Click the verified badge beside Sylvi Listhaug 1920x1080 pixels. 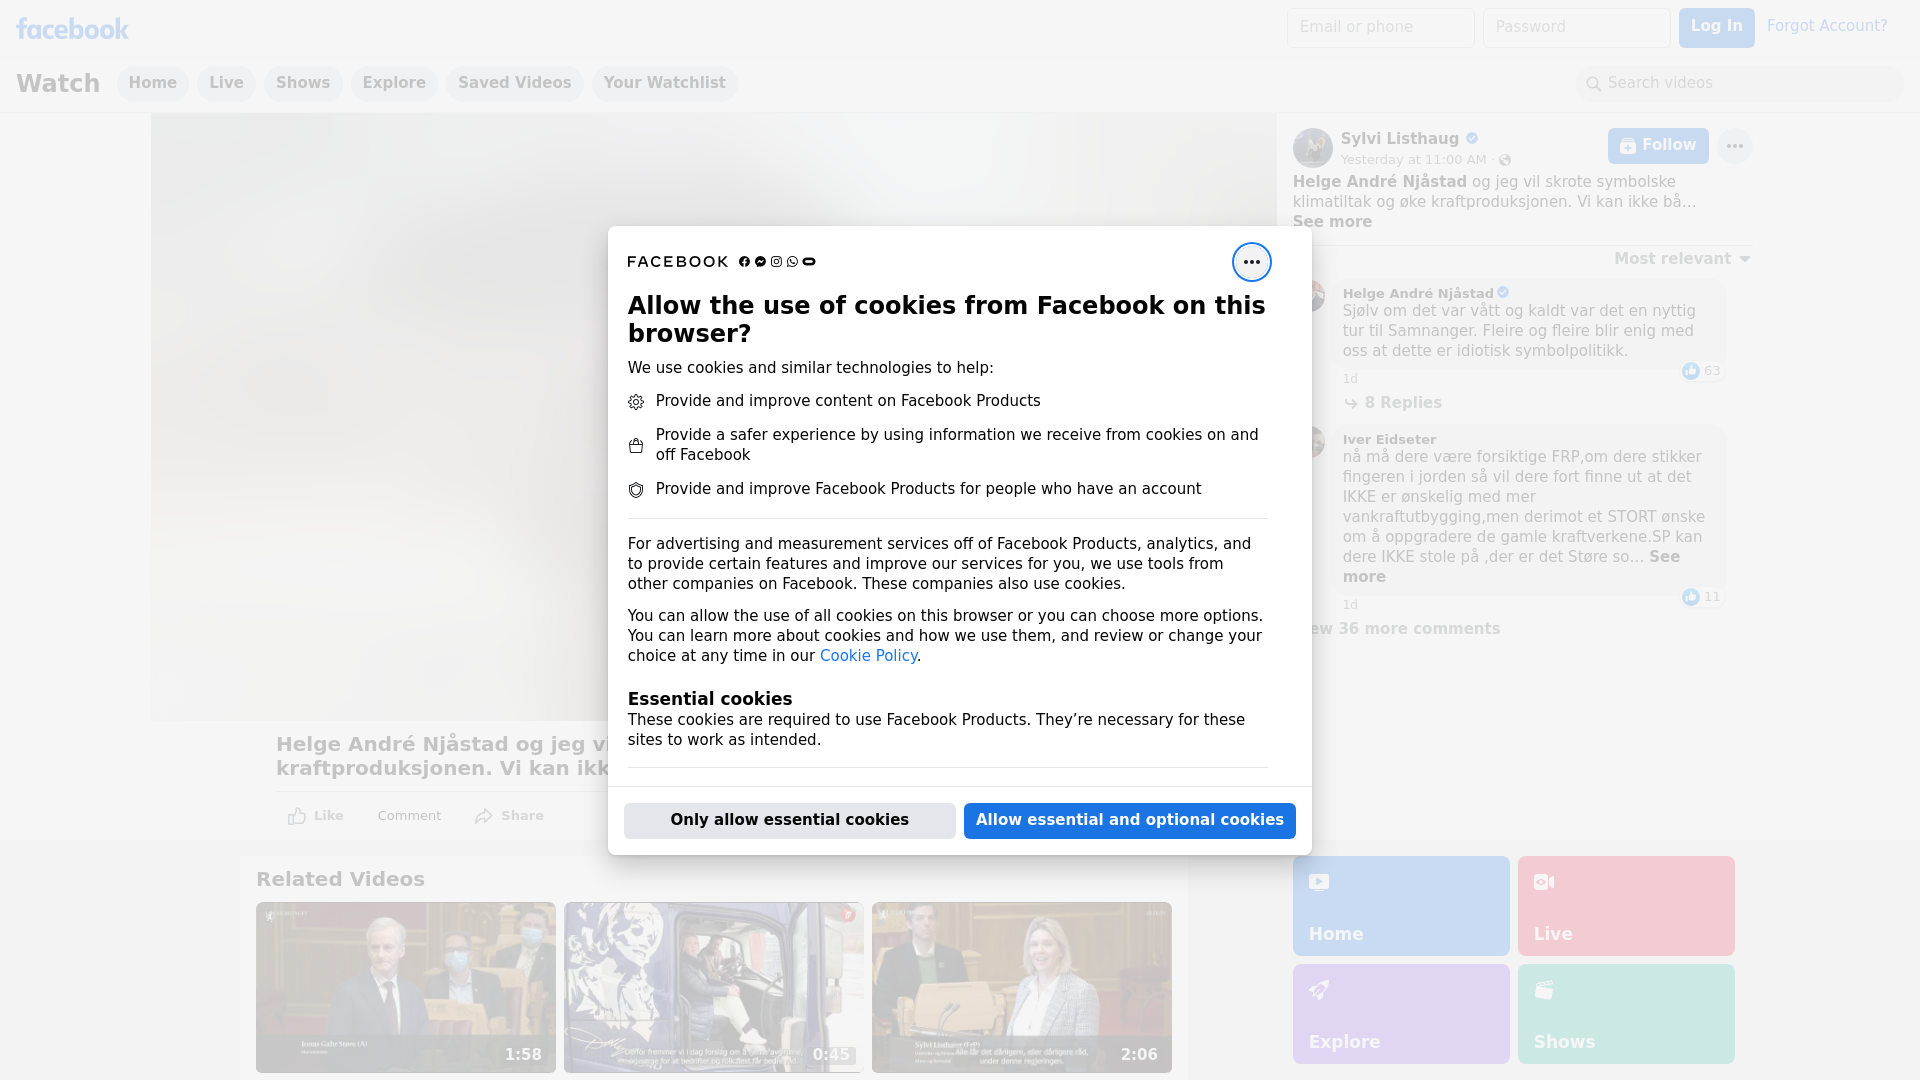point(1472,139)
